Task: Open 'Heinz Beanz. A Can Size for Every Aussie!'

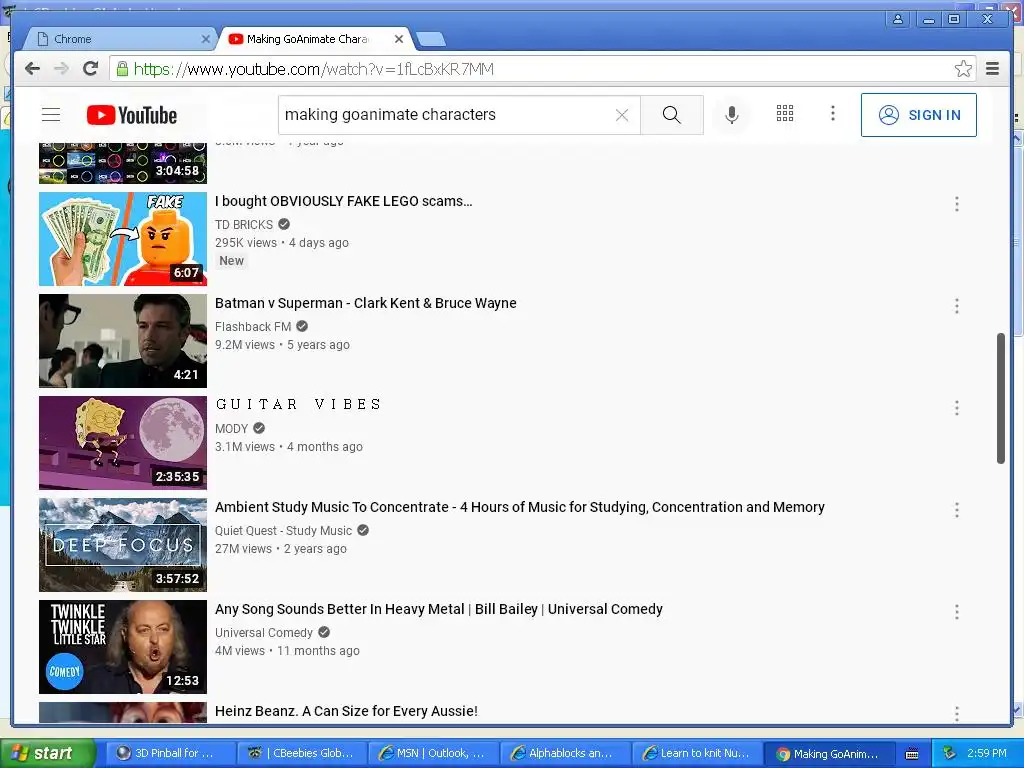Action: coord(346,711)
